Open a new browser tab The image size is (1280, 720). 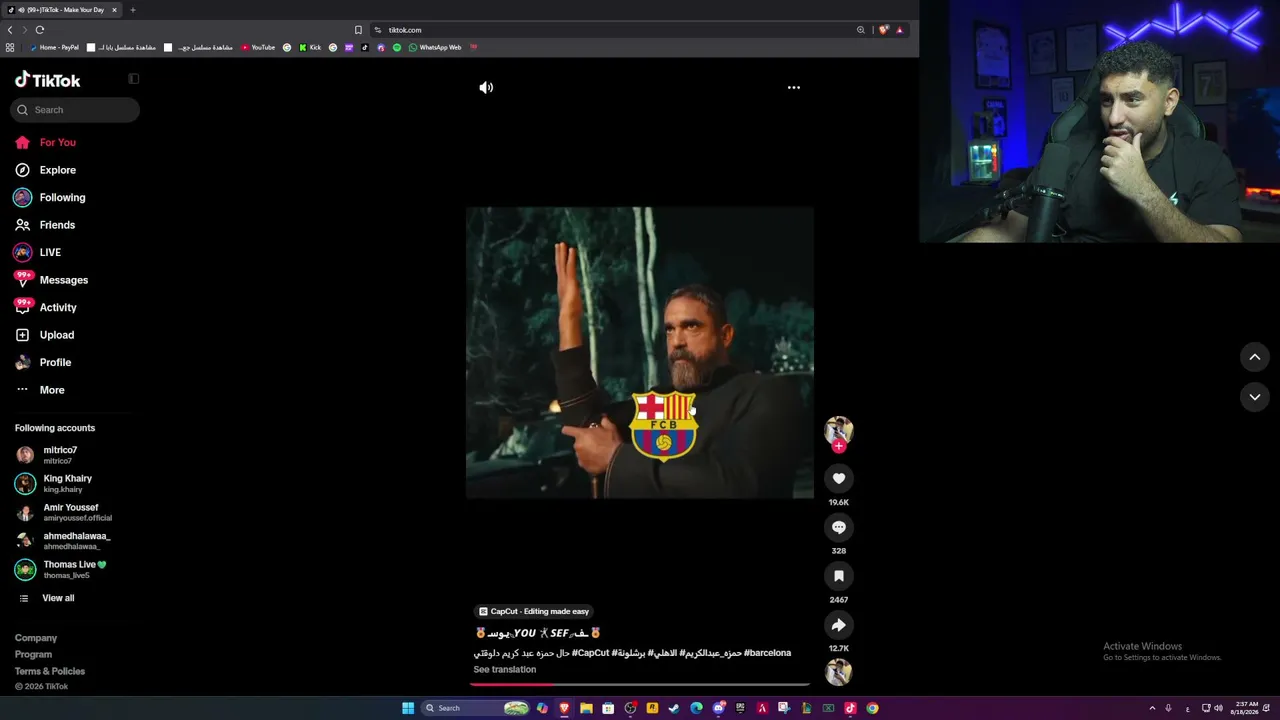[x=132, y=10]
